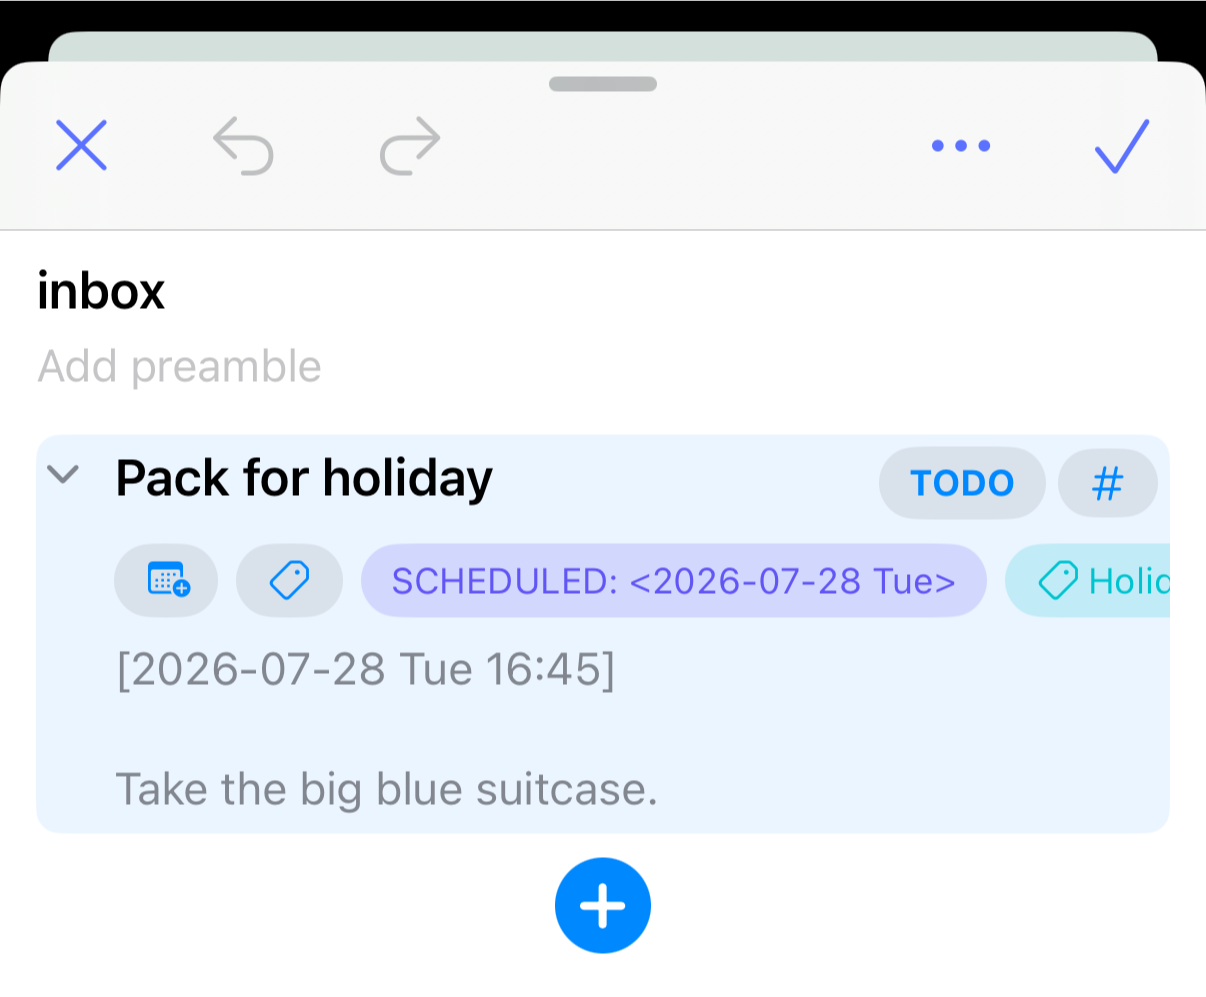
Task: Redo the reverted edit
Action: 410,146
